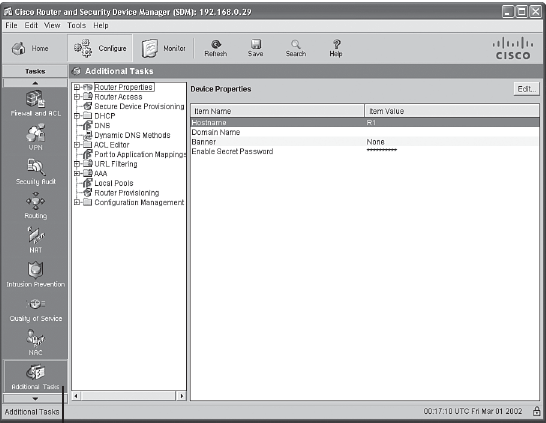Image resolution: width=546 pixels, height=423 pixels.
Task: Expand the Configuration Management folder
Action: click(77, 202)
